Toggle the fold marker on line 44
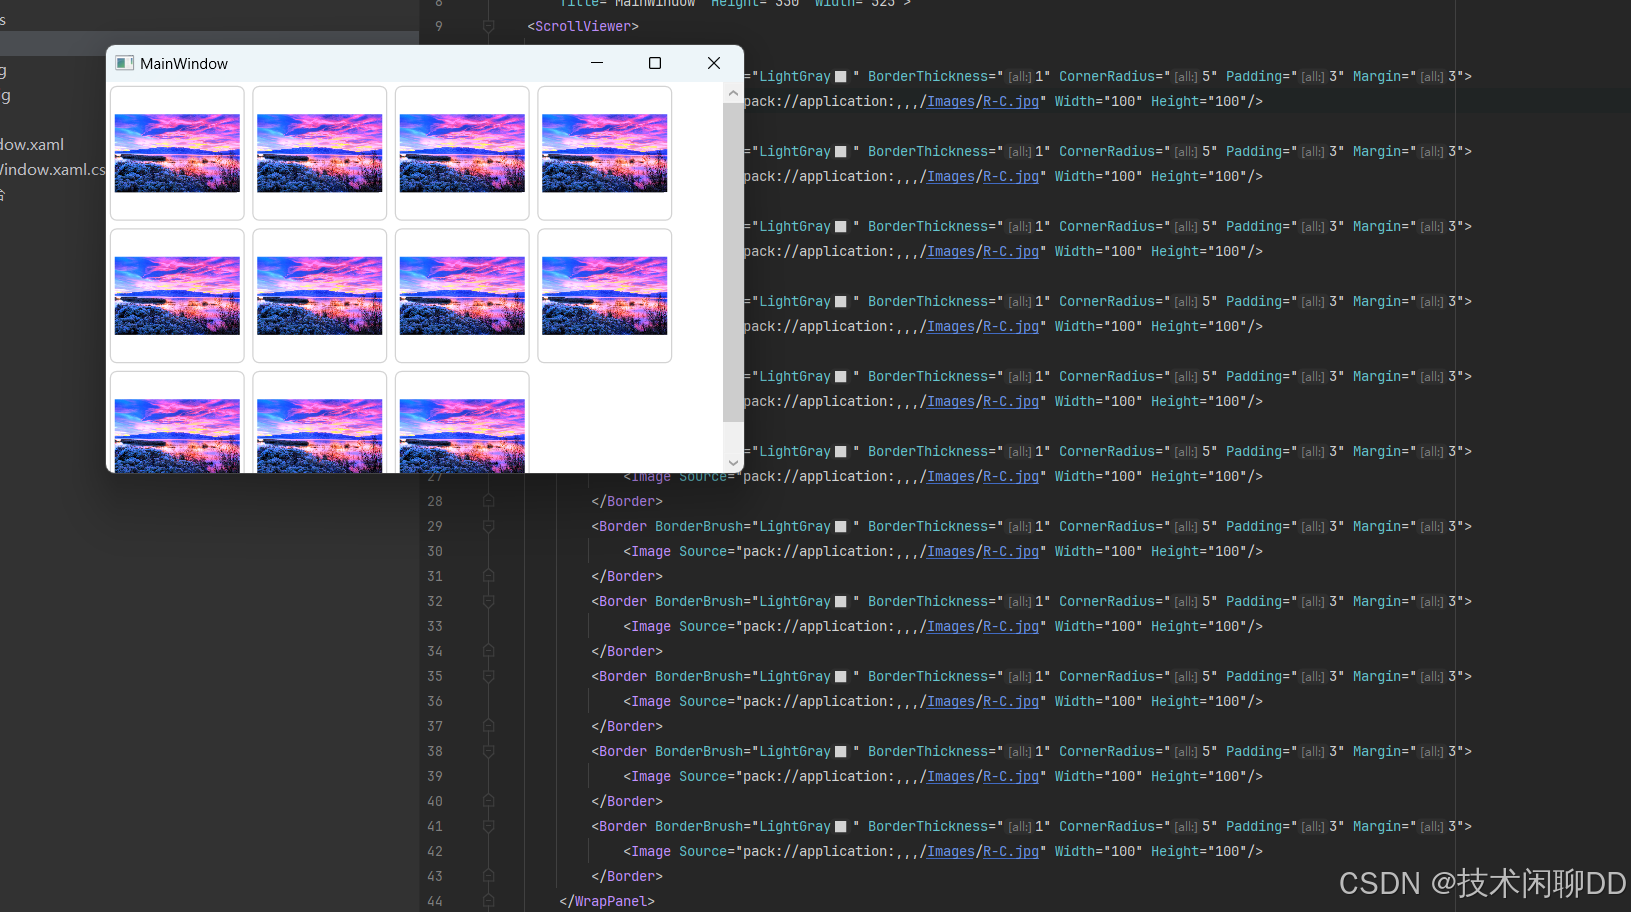 488,901
